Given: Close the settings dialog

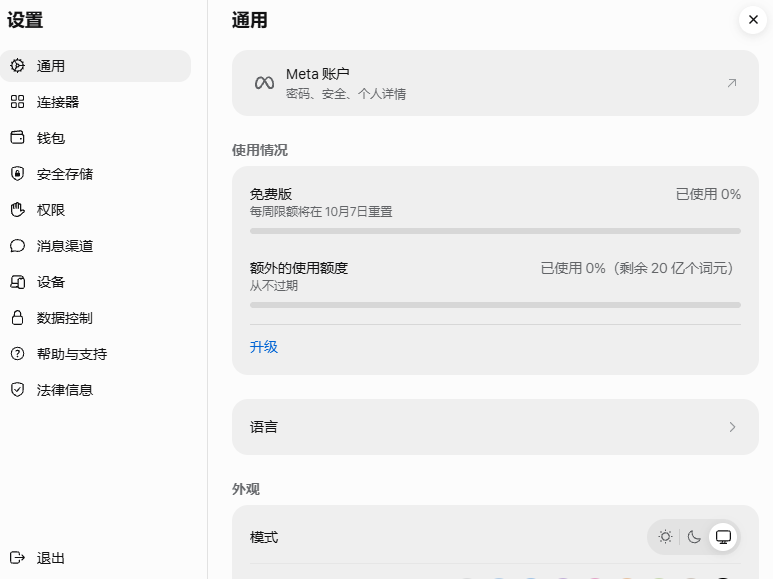Looking at the screenshot, I should (x=753, y=20).
